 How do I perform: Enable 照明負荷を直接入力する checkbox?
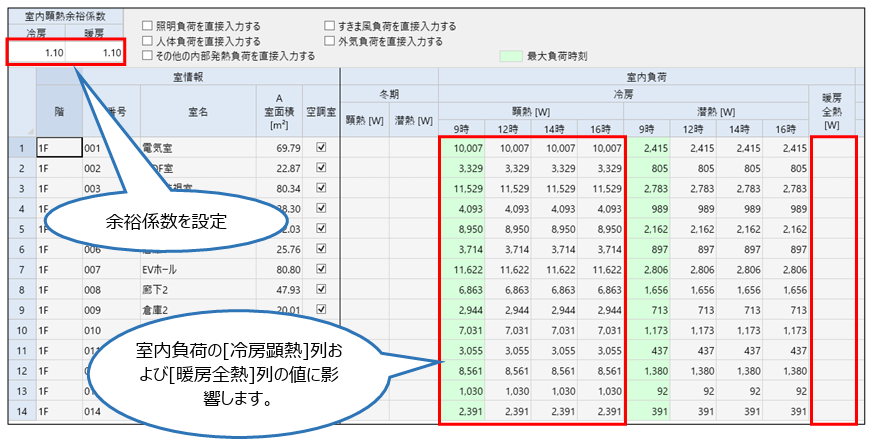148,27
